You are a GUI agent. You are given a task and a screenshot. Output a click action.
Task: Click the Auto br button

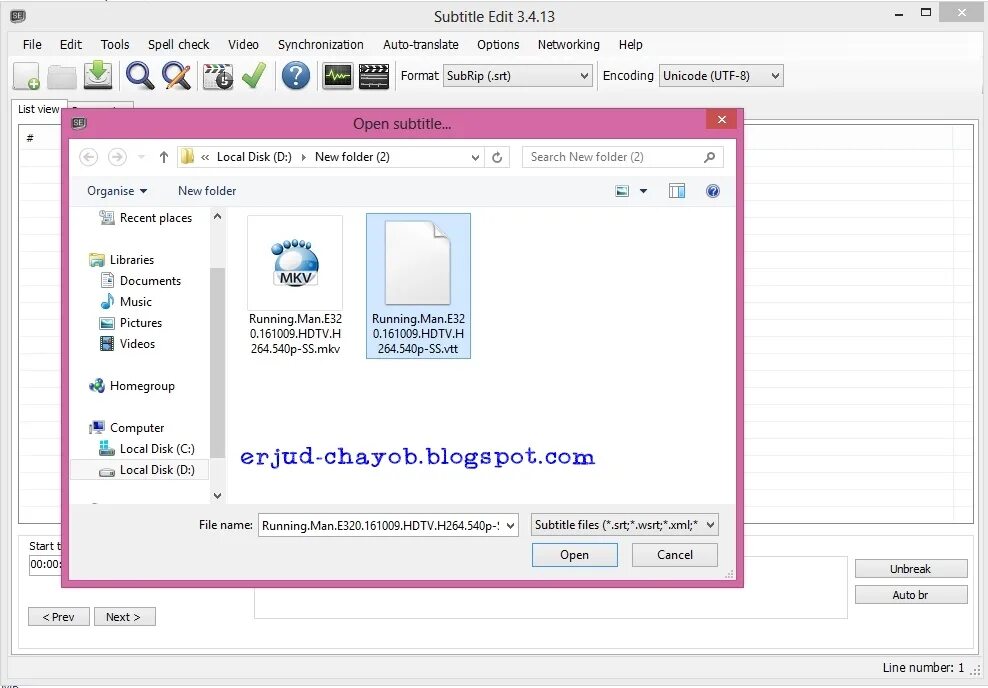910,595
